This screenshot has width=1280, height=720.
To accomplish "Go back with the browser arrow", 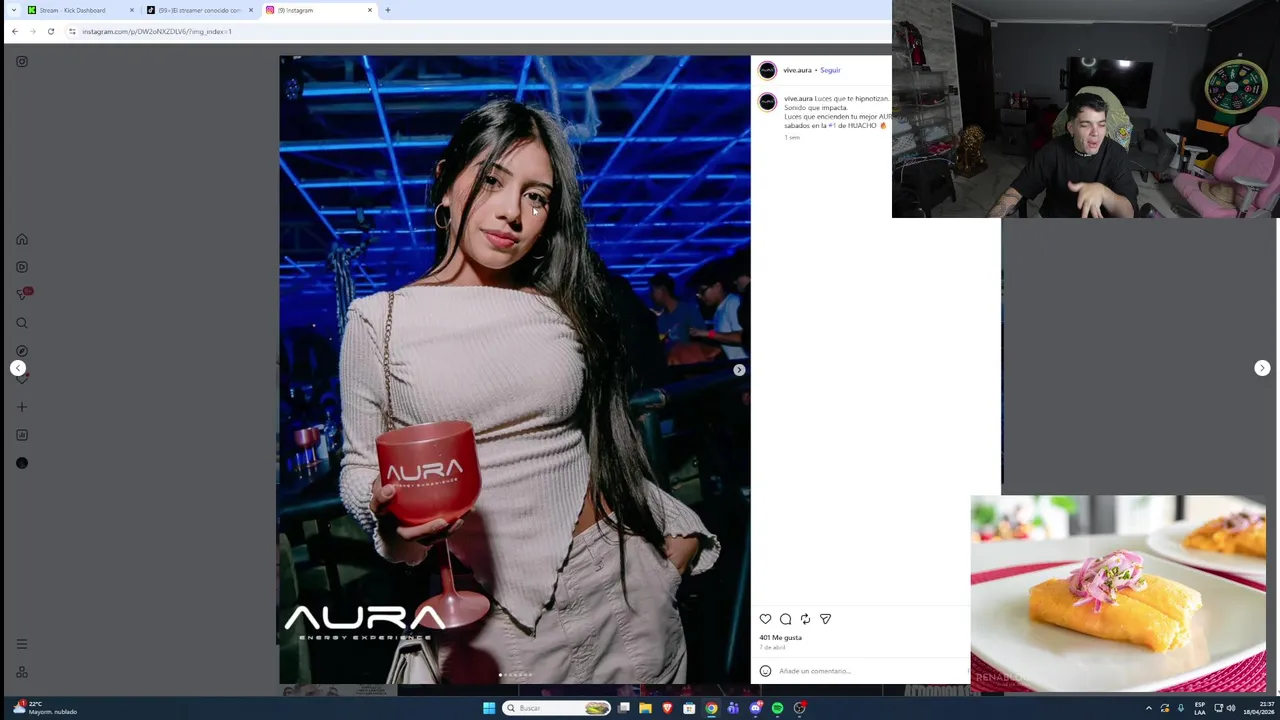I will click(15, 31).
